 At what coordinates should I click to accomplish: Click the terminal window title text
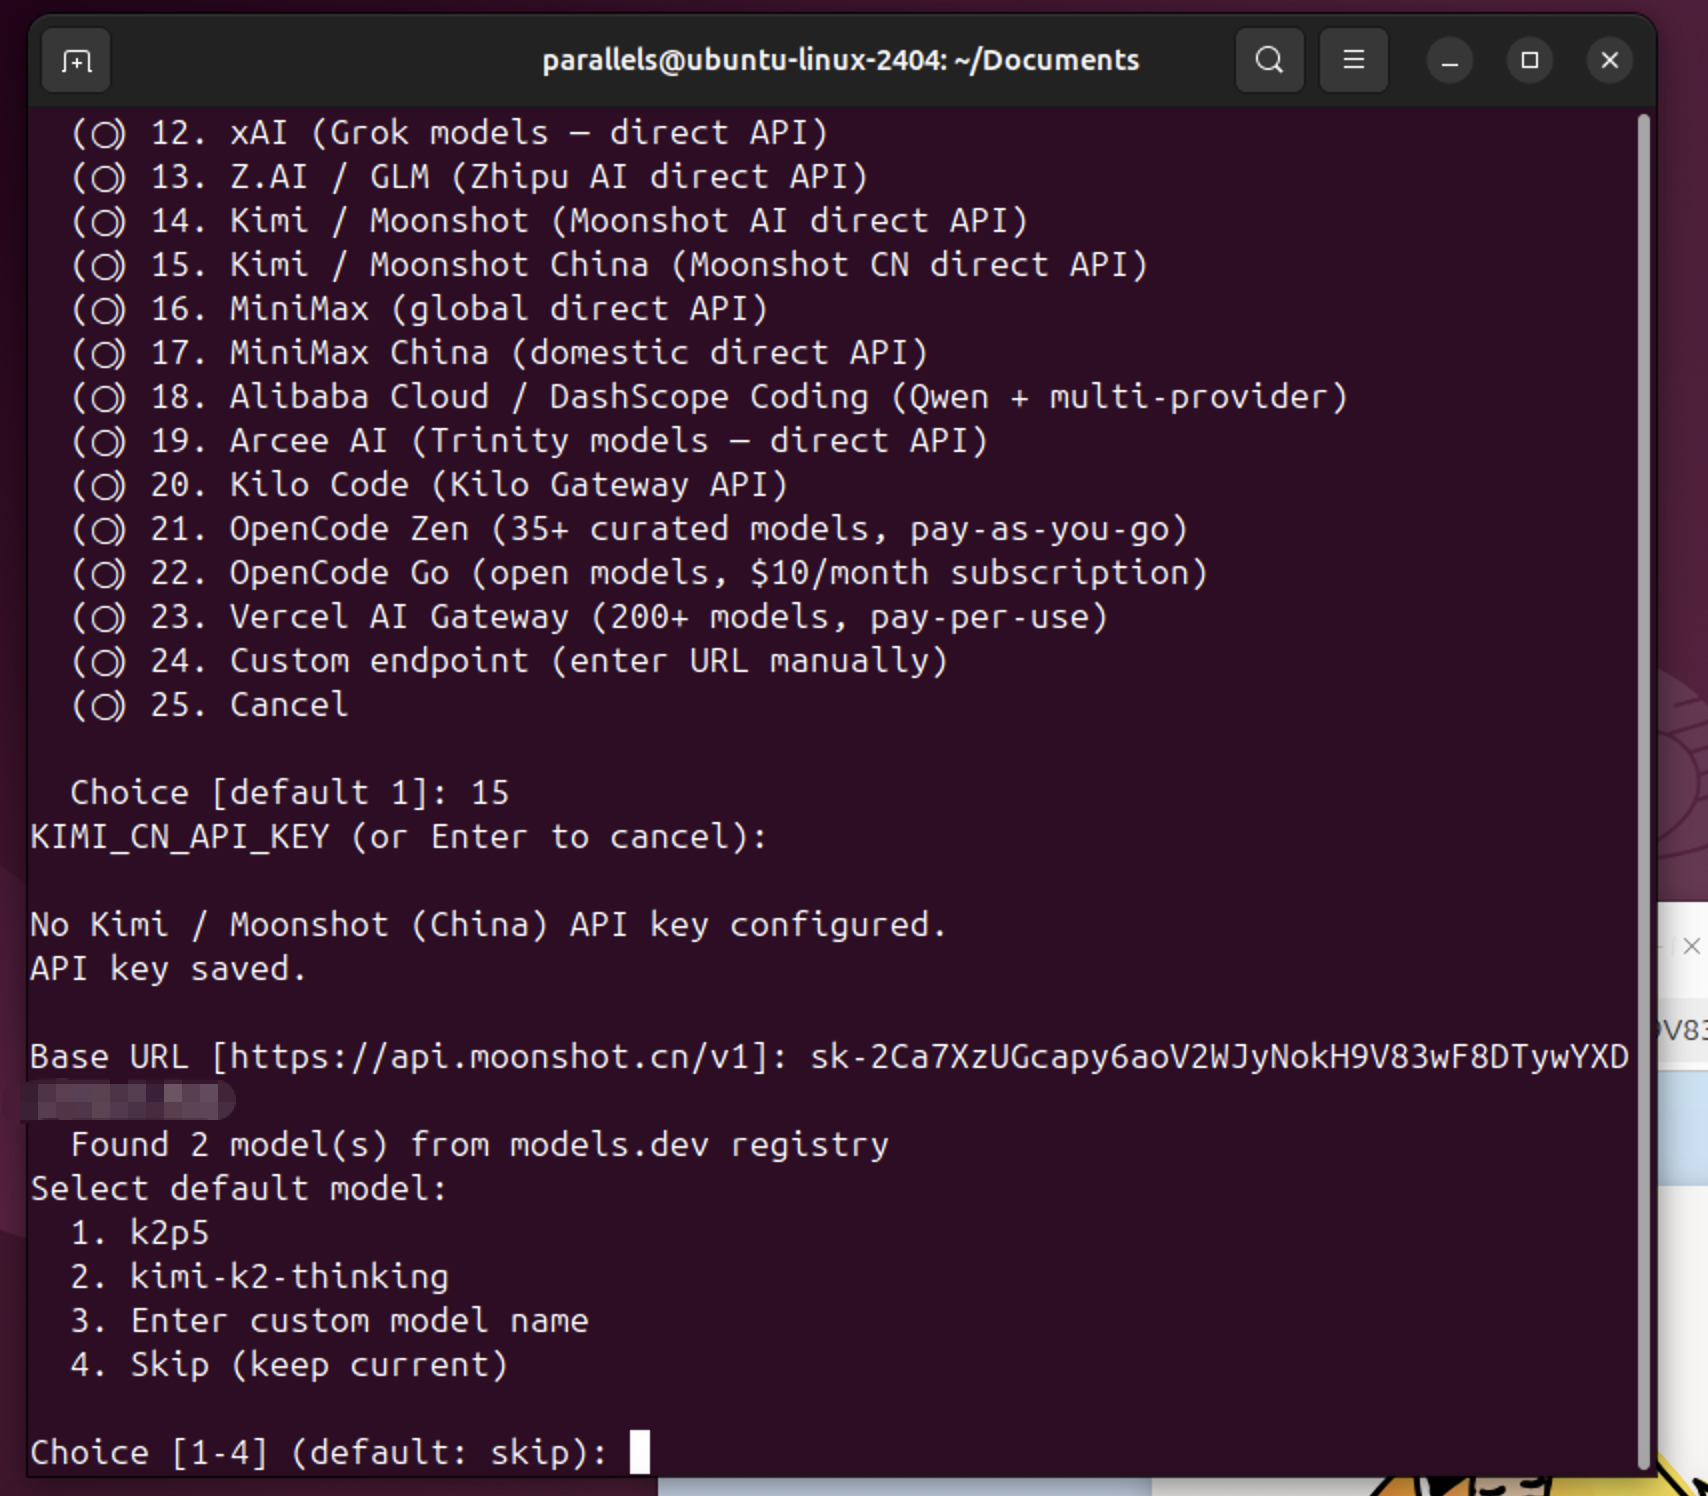[840, 61]
